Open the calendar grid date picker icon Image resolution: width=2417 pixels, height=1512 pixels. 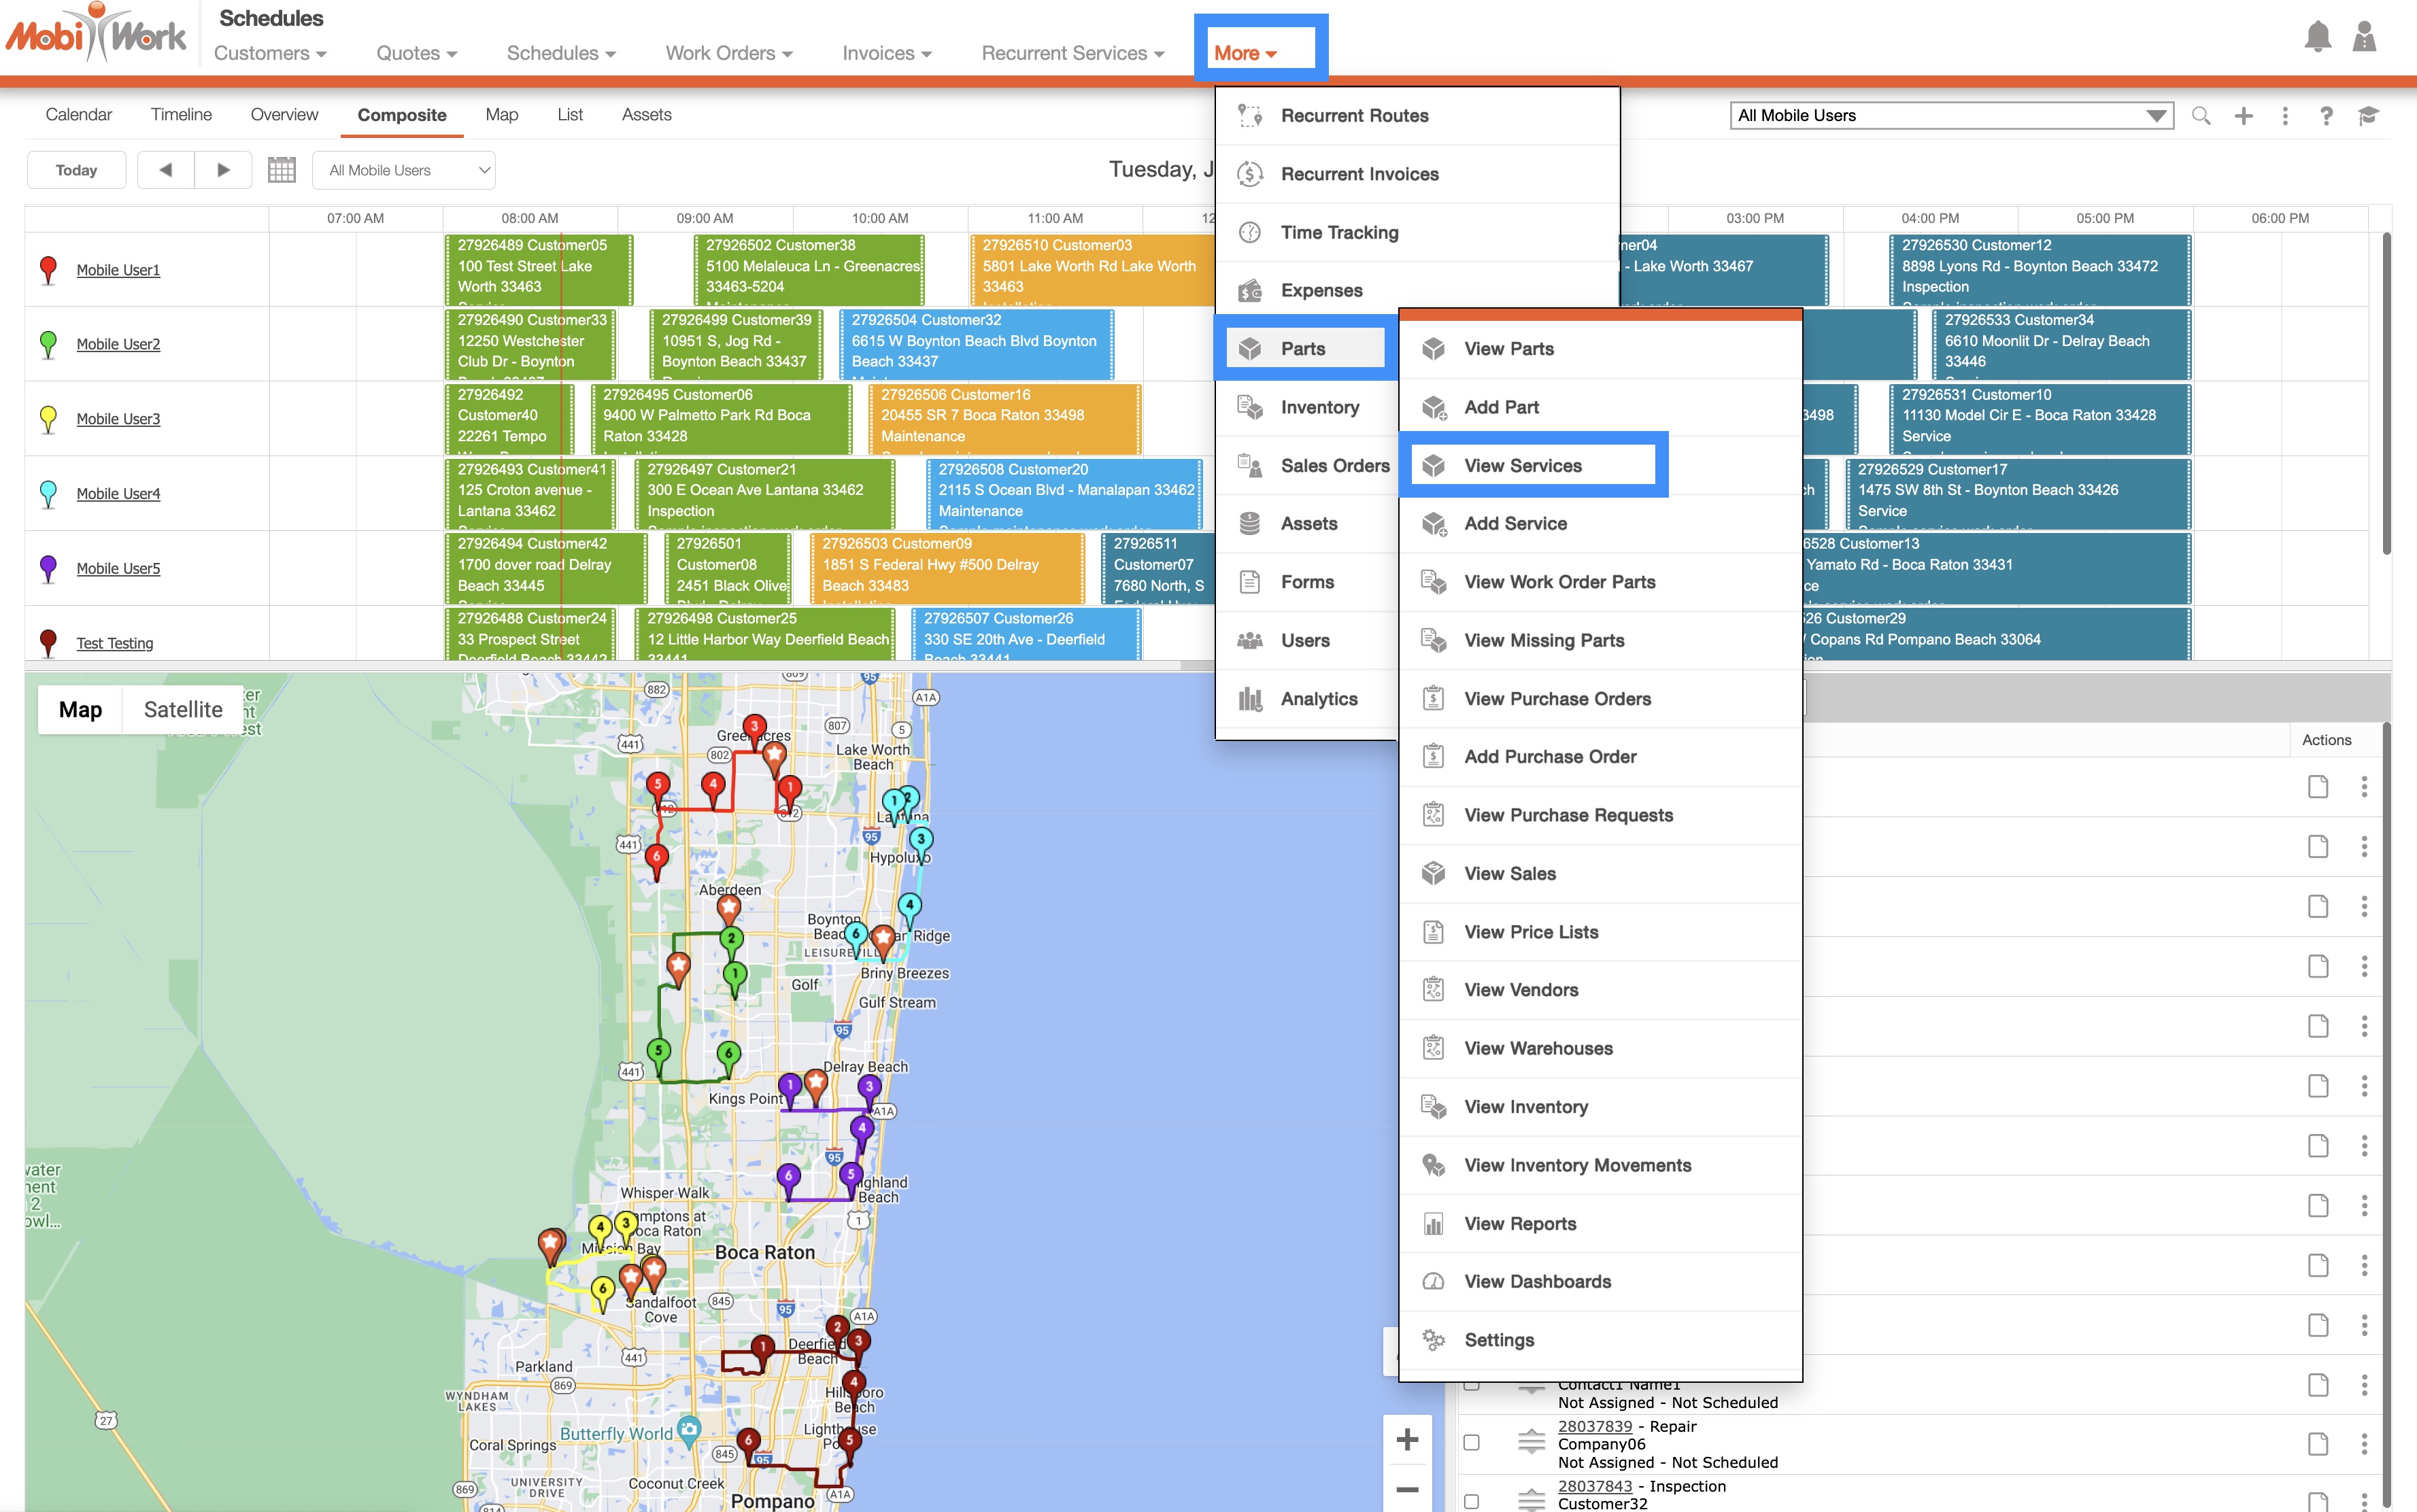[281, 170]
